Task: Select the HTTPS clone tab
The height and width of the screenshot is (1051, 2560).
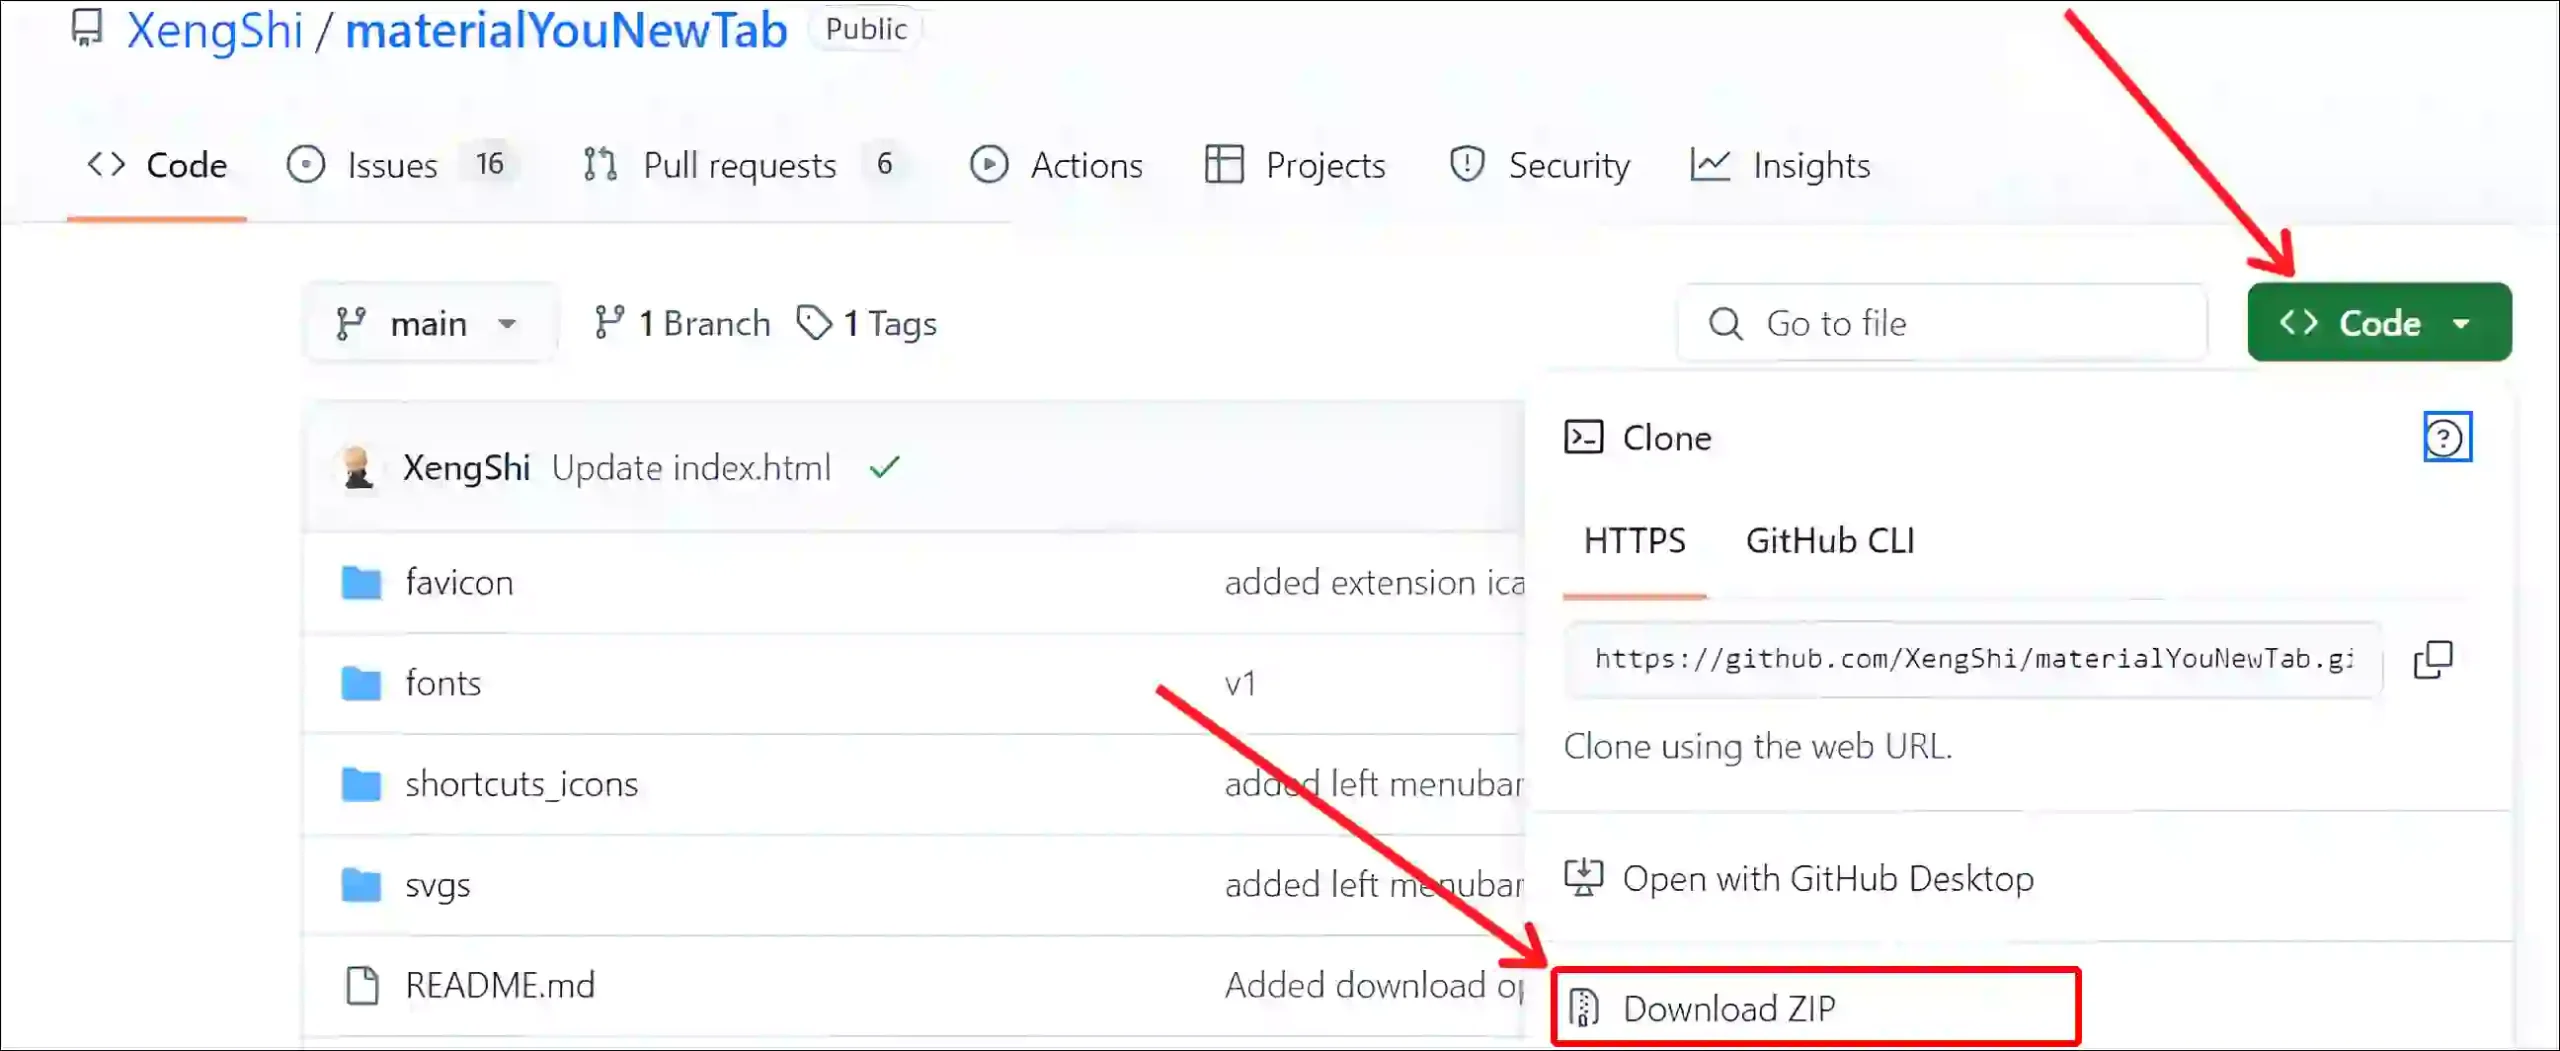Action: pos(1634,541)
